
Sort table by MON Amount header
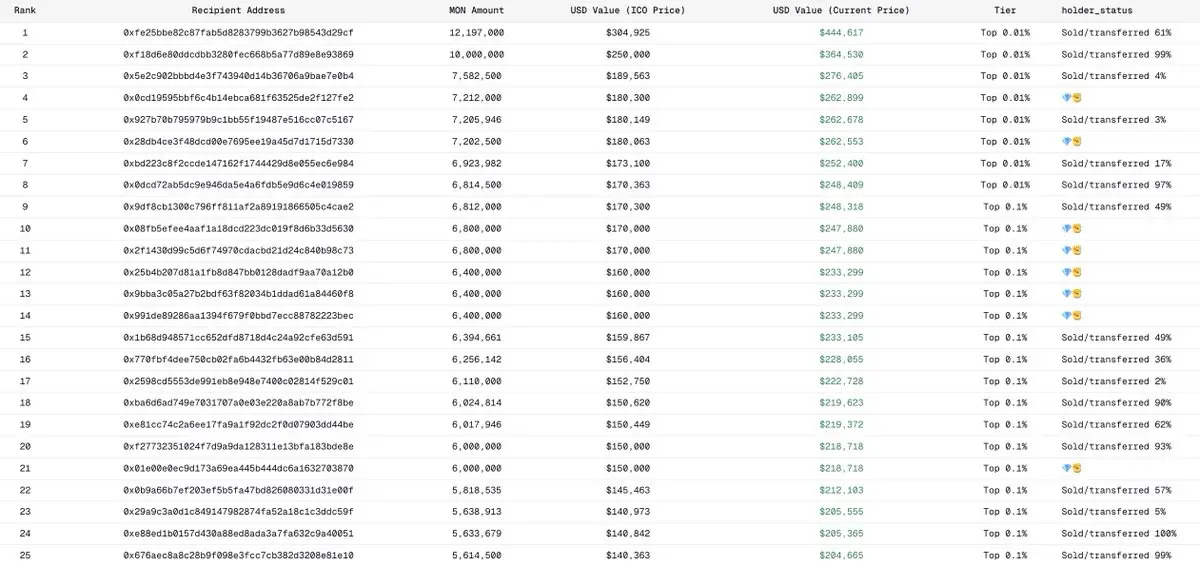click(x=476, y=10)
